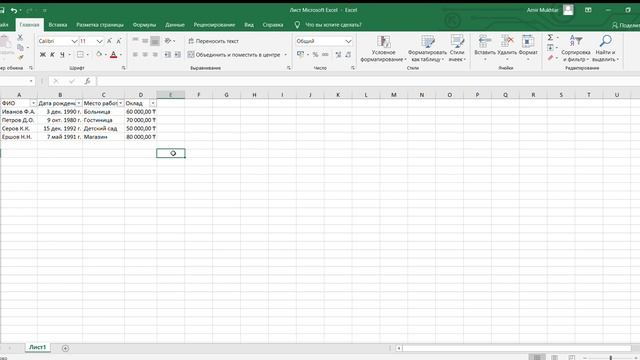Toggle align text left
This screenshot has height=360, width=640.
tap(135, 54)
